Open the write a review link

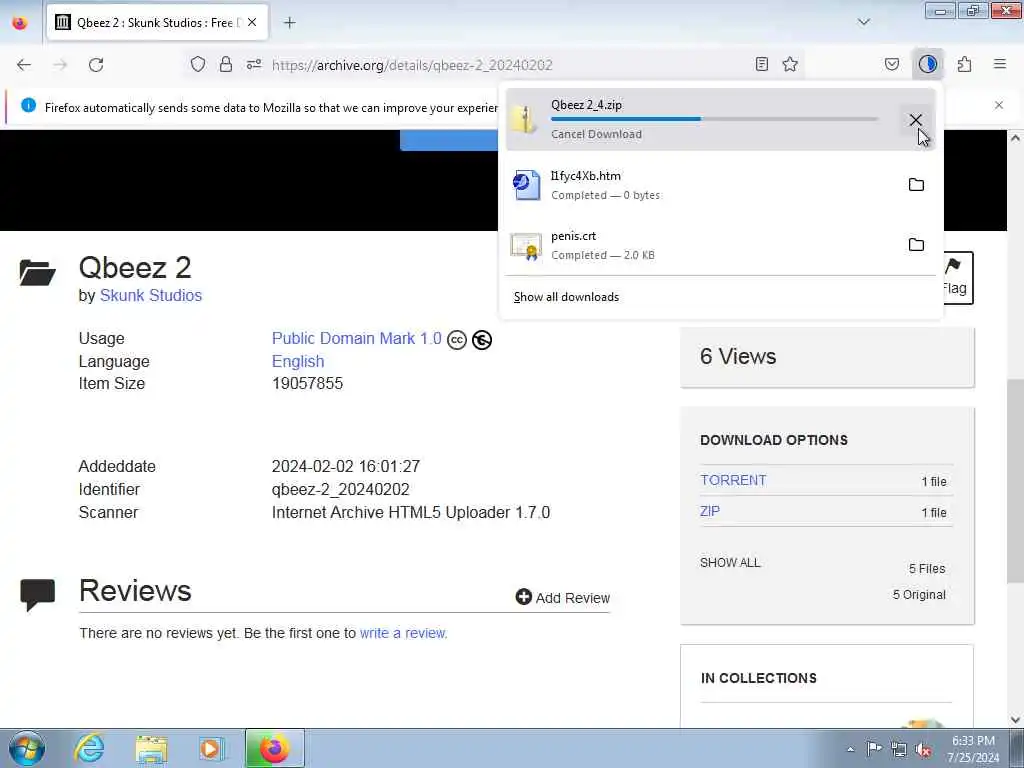pos(403,633)
